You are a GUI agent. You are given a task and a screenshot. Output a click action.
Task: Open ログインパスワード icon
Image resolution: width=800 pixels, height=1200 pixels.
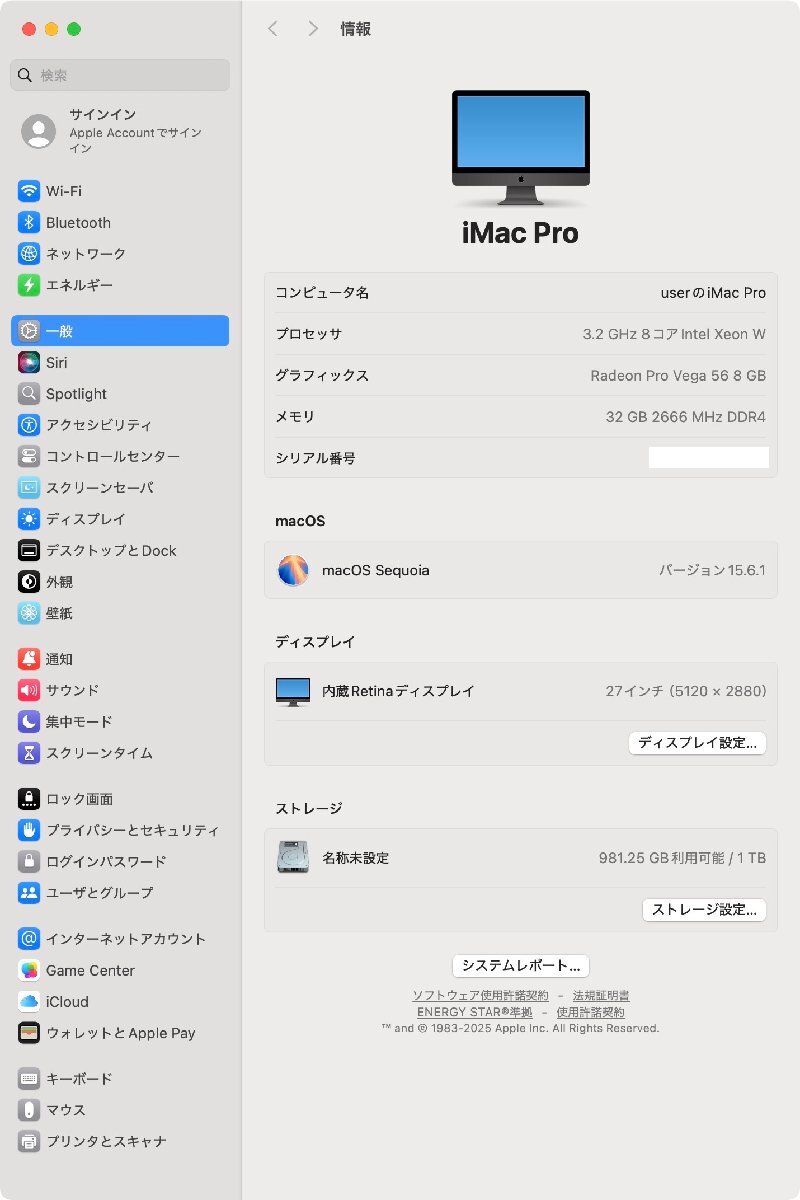[x=29, y=861]
